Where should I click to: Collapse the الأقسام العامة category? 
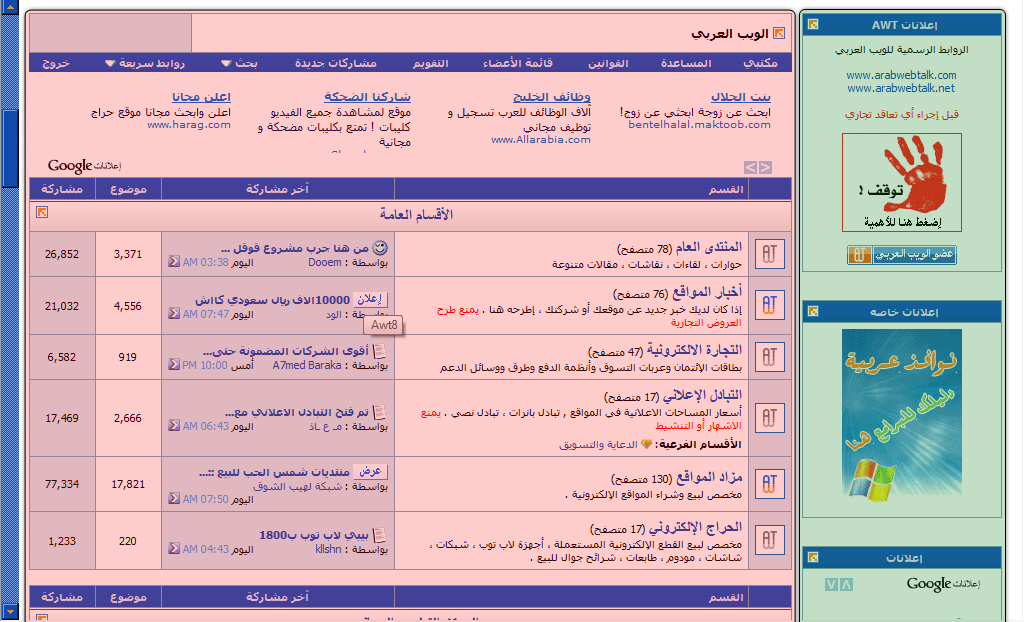point(42,212)
